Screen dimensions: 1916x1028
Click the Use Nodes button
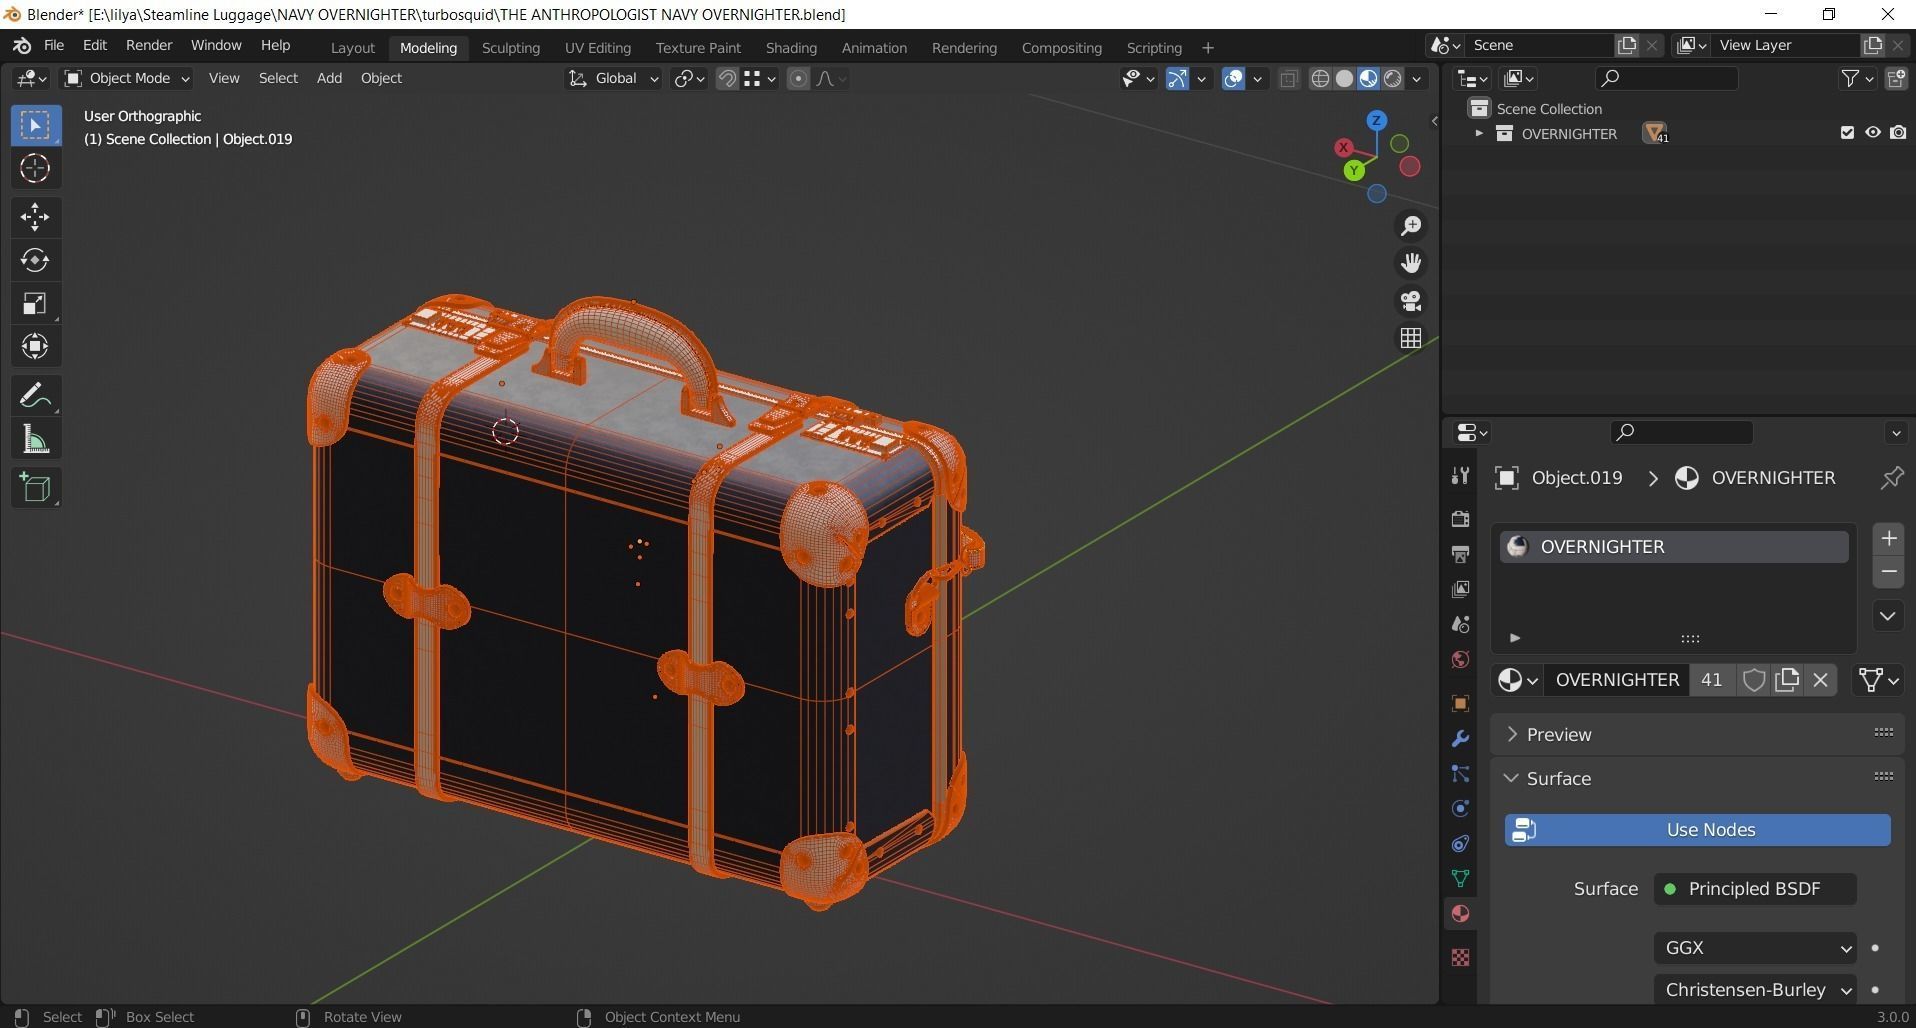[x=1697, y=830]
